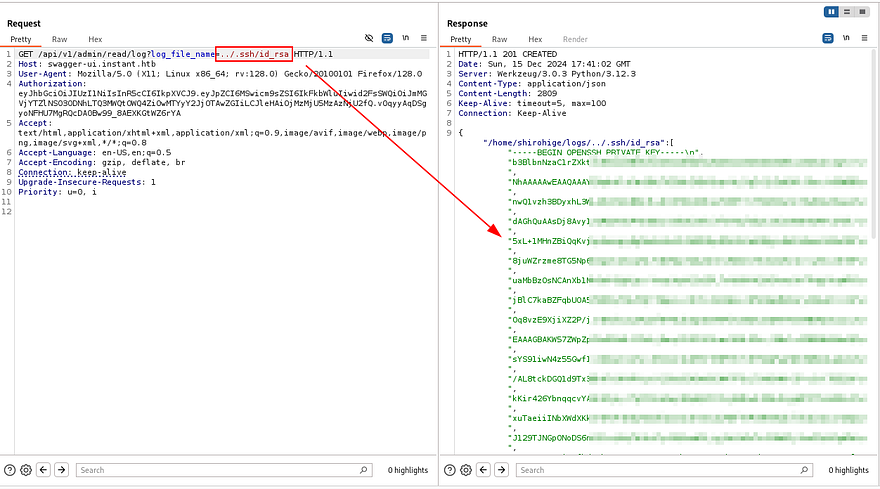Image resolution: width=880 pixels, height=489 pixels.
Task: Click the Request panel title
Action: click(x=24, y=24)
